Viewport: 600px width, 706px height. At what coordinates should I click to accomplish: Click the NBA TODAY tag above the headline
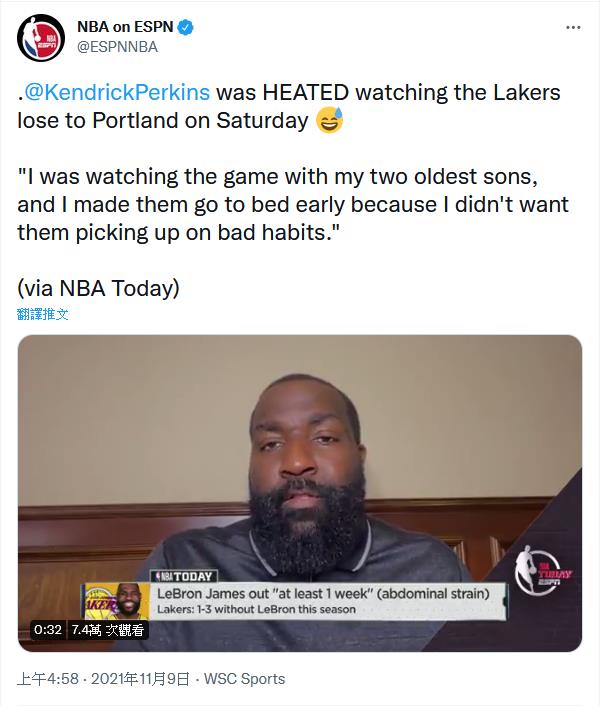pos(183,576)
